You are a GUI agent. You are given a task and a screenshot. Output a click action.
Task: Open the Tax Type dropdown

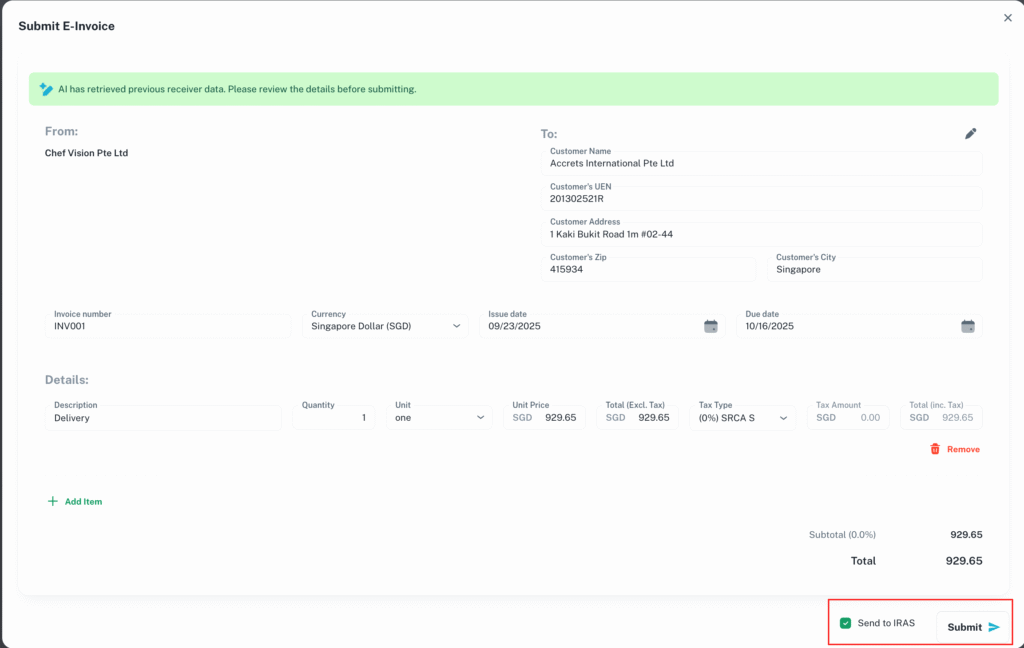click(743, 417)
